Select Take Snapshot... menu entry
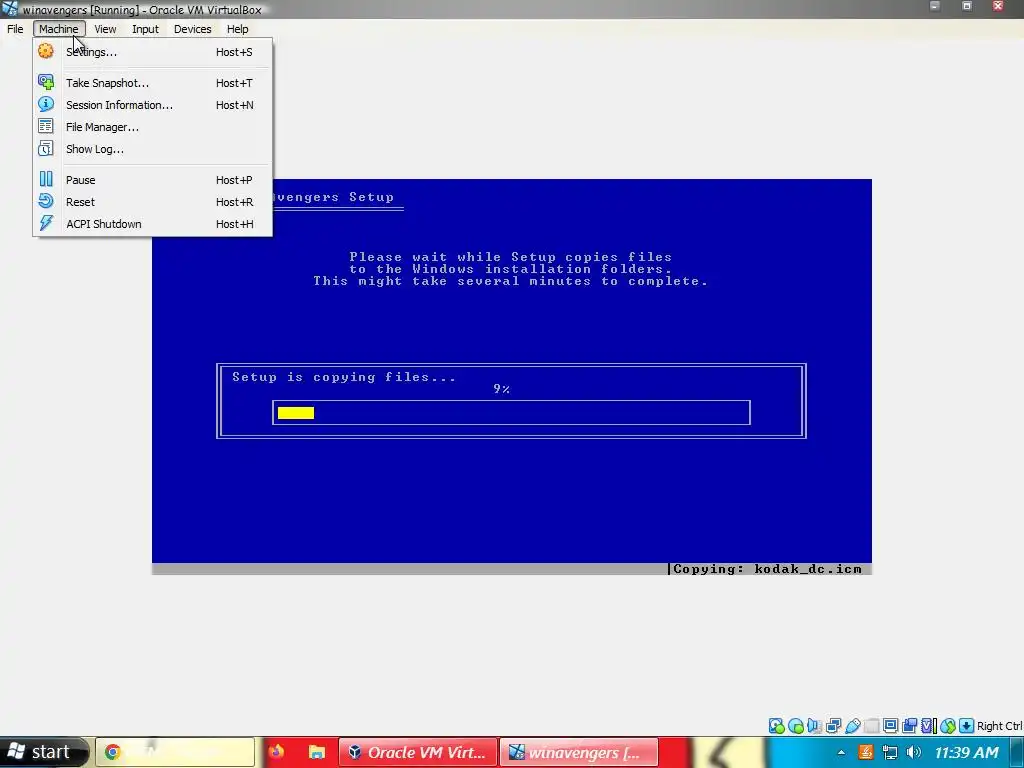The image size is (1024, 768). click(x=152, y=83)
